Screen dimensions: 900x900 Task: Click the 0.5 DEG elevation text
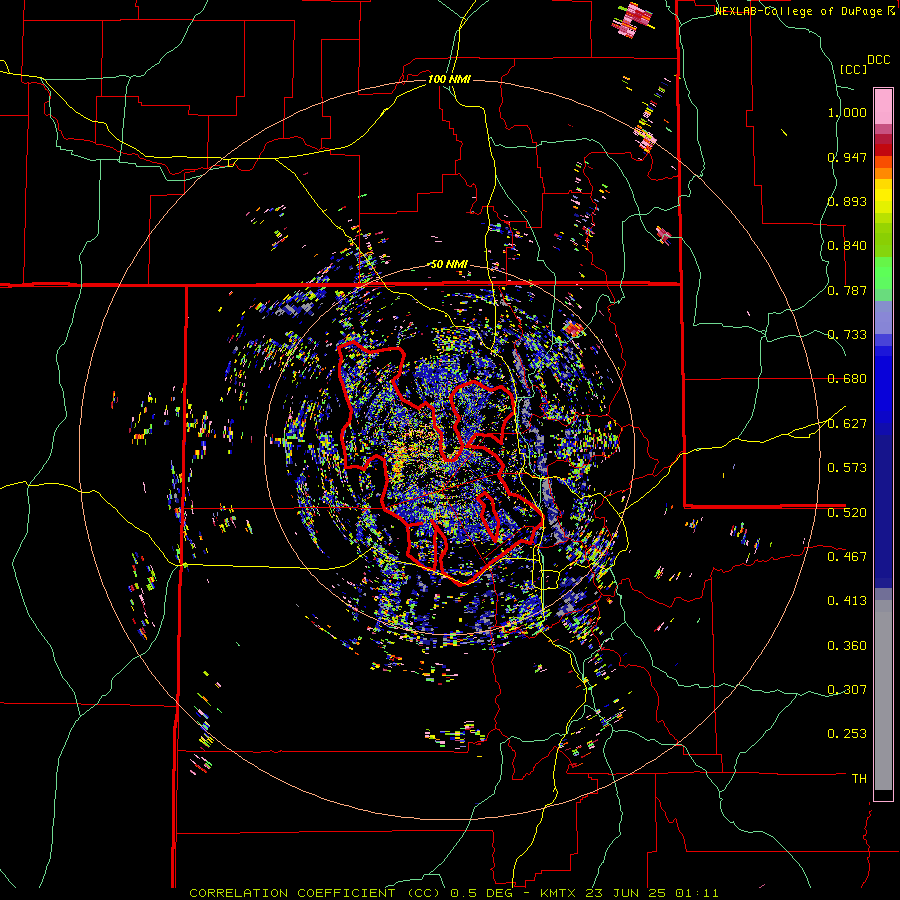point(482,893)
